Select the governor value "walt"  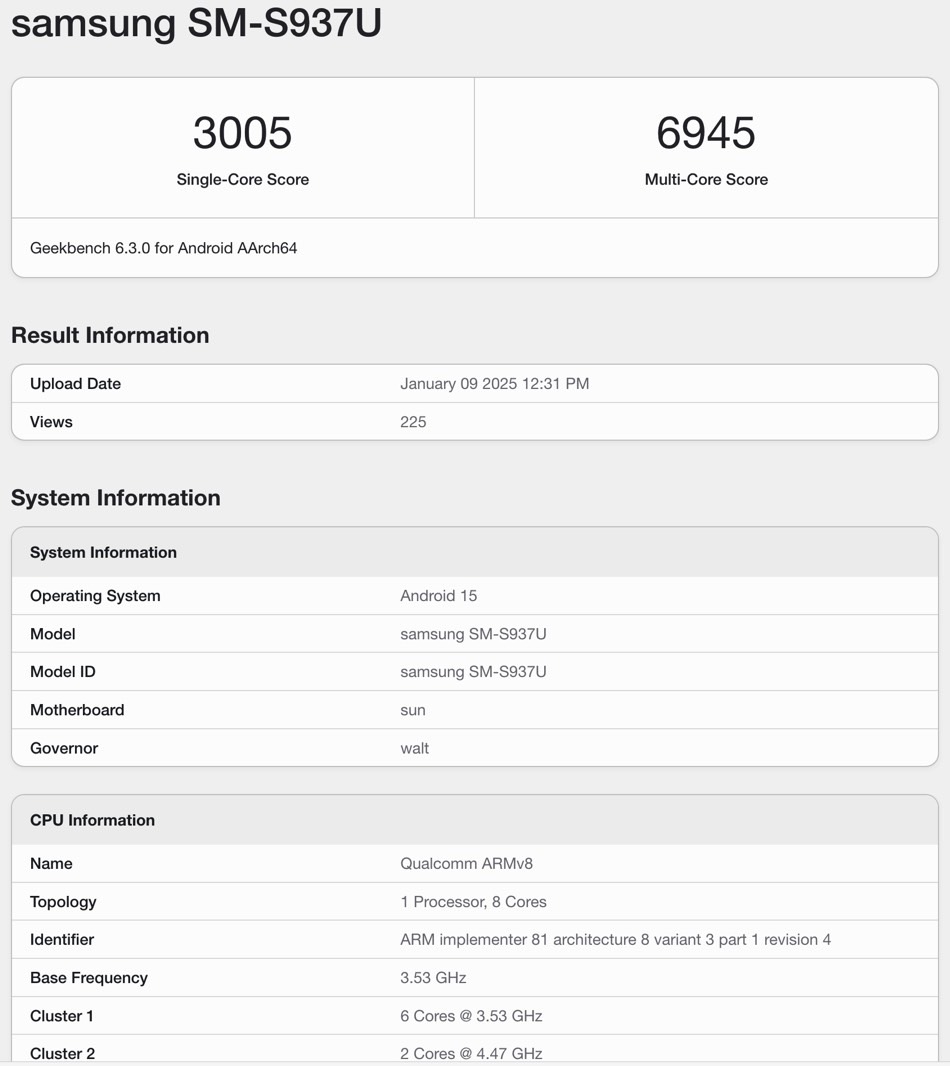(x=414, y=748)
